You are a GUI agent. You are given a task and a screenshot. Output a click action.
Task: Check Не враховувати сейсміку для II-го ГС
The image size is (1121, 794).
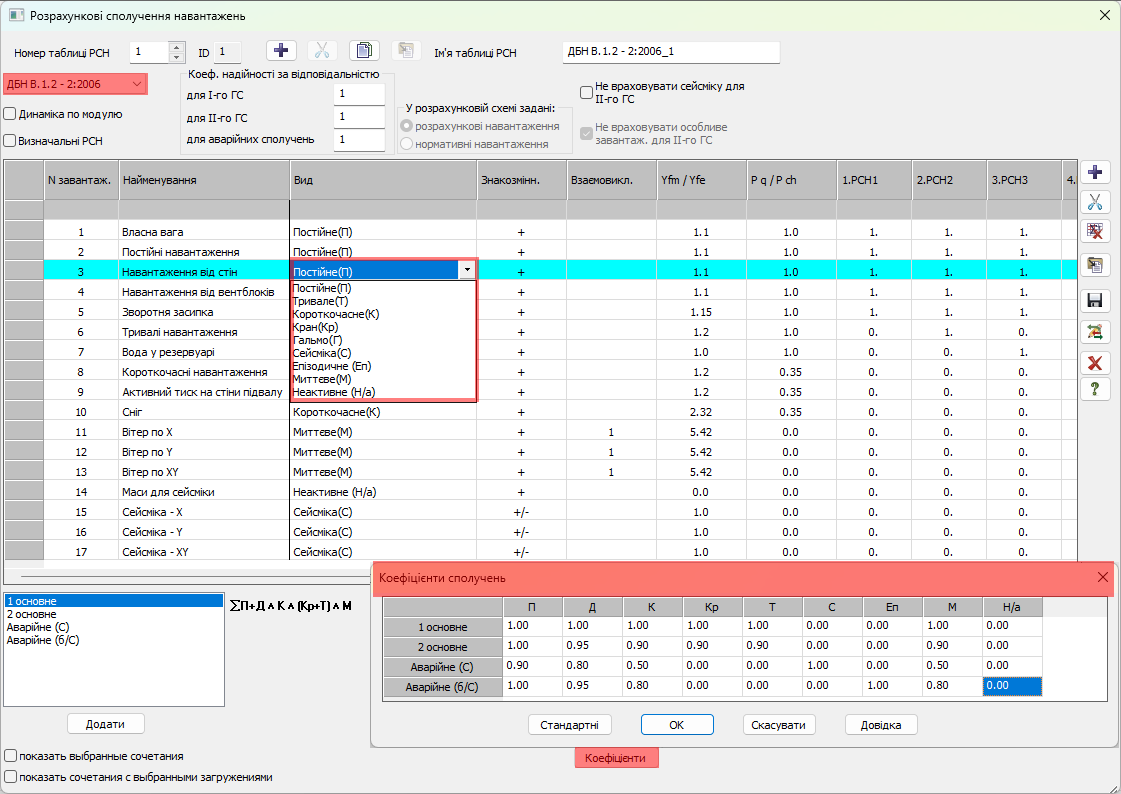click(x=587, y=93)
